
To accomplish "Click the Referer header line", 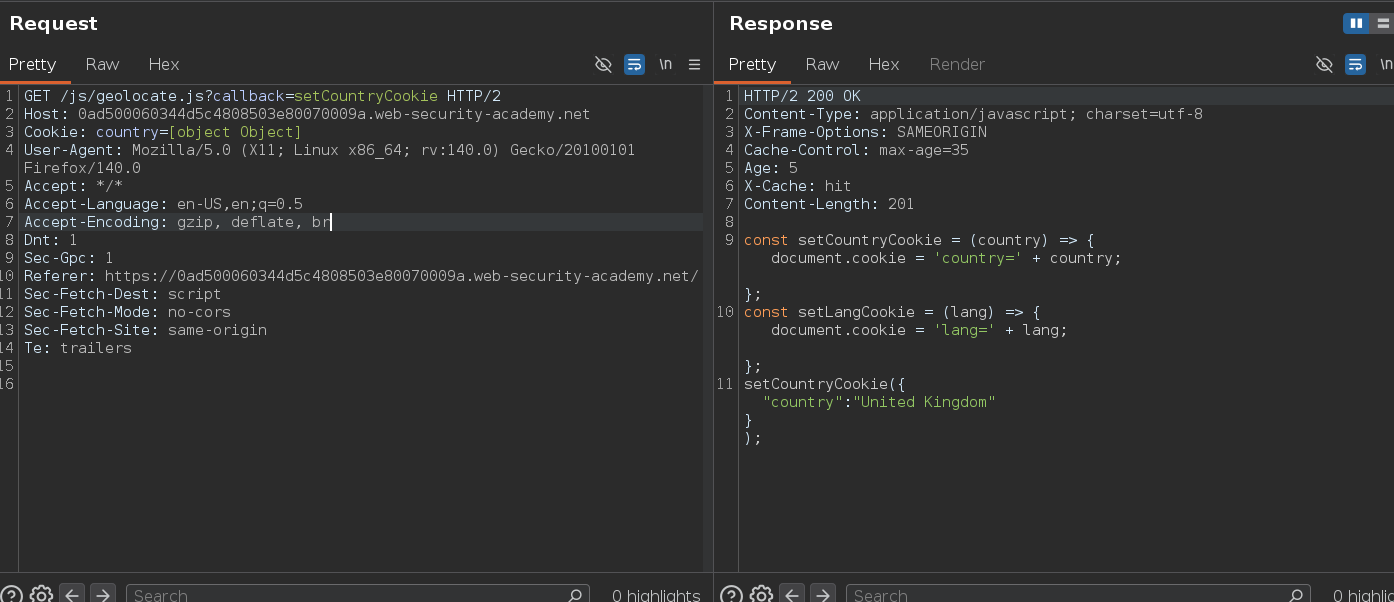I will click(x=361, y=276).
